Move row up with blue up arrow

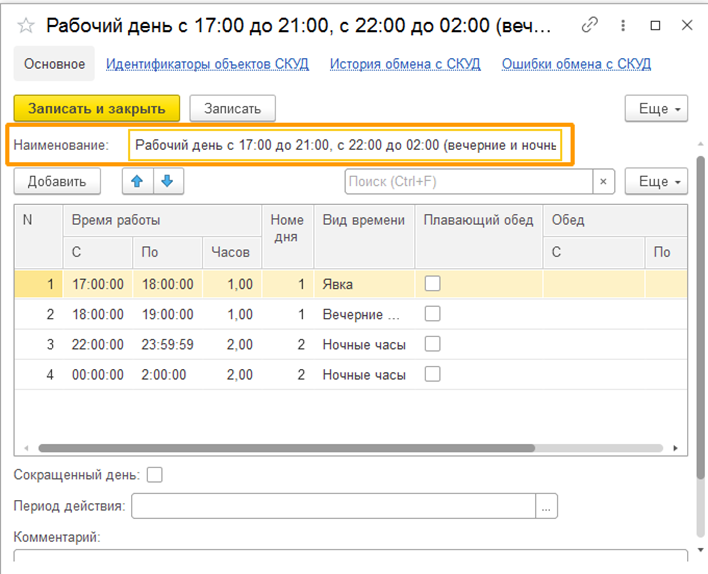click(137, 181)
